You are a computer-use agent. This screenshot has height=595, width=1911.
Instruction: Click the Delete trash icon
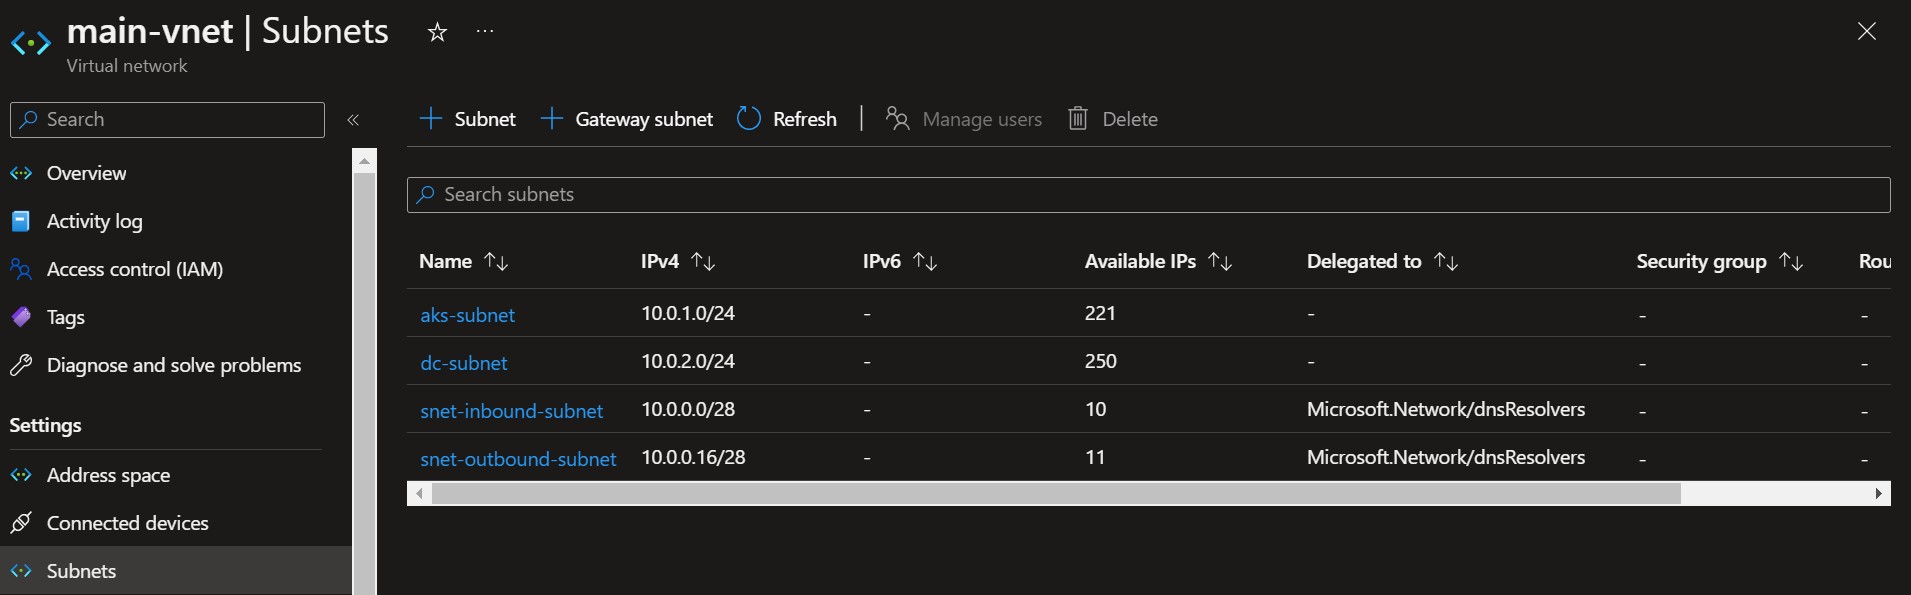(x=1077, y=119)
